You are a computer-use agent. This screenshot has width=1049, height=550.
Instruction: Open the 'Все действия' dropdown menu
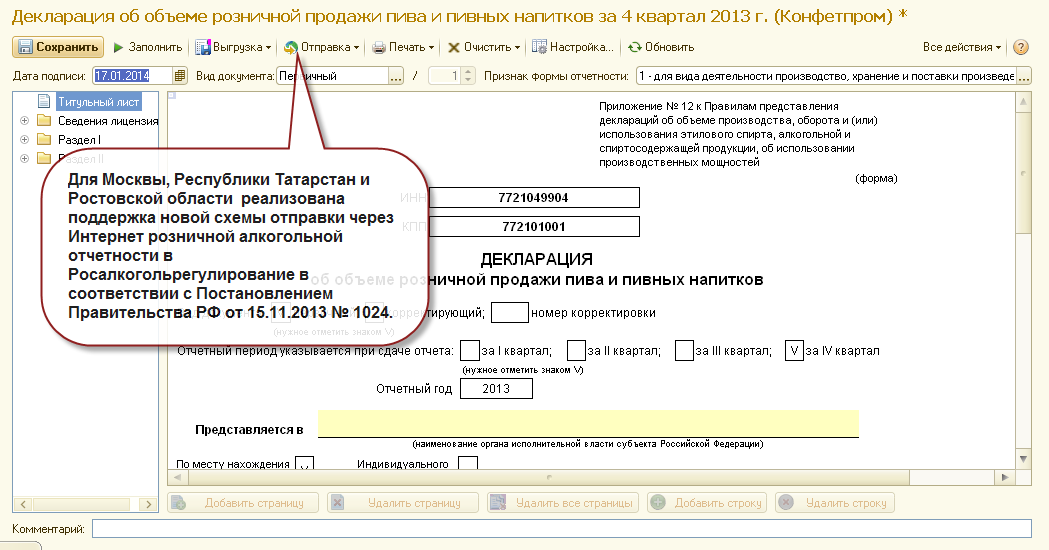pos(961,48)
